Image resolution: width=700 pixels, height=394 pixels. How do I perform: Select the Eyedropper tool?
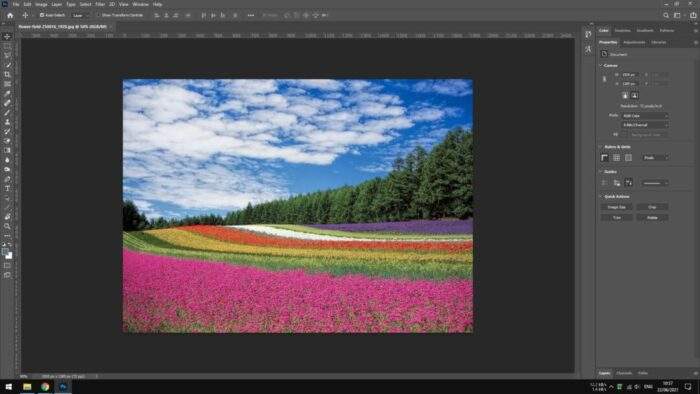7,93
